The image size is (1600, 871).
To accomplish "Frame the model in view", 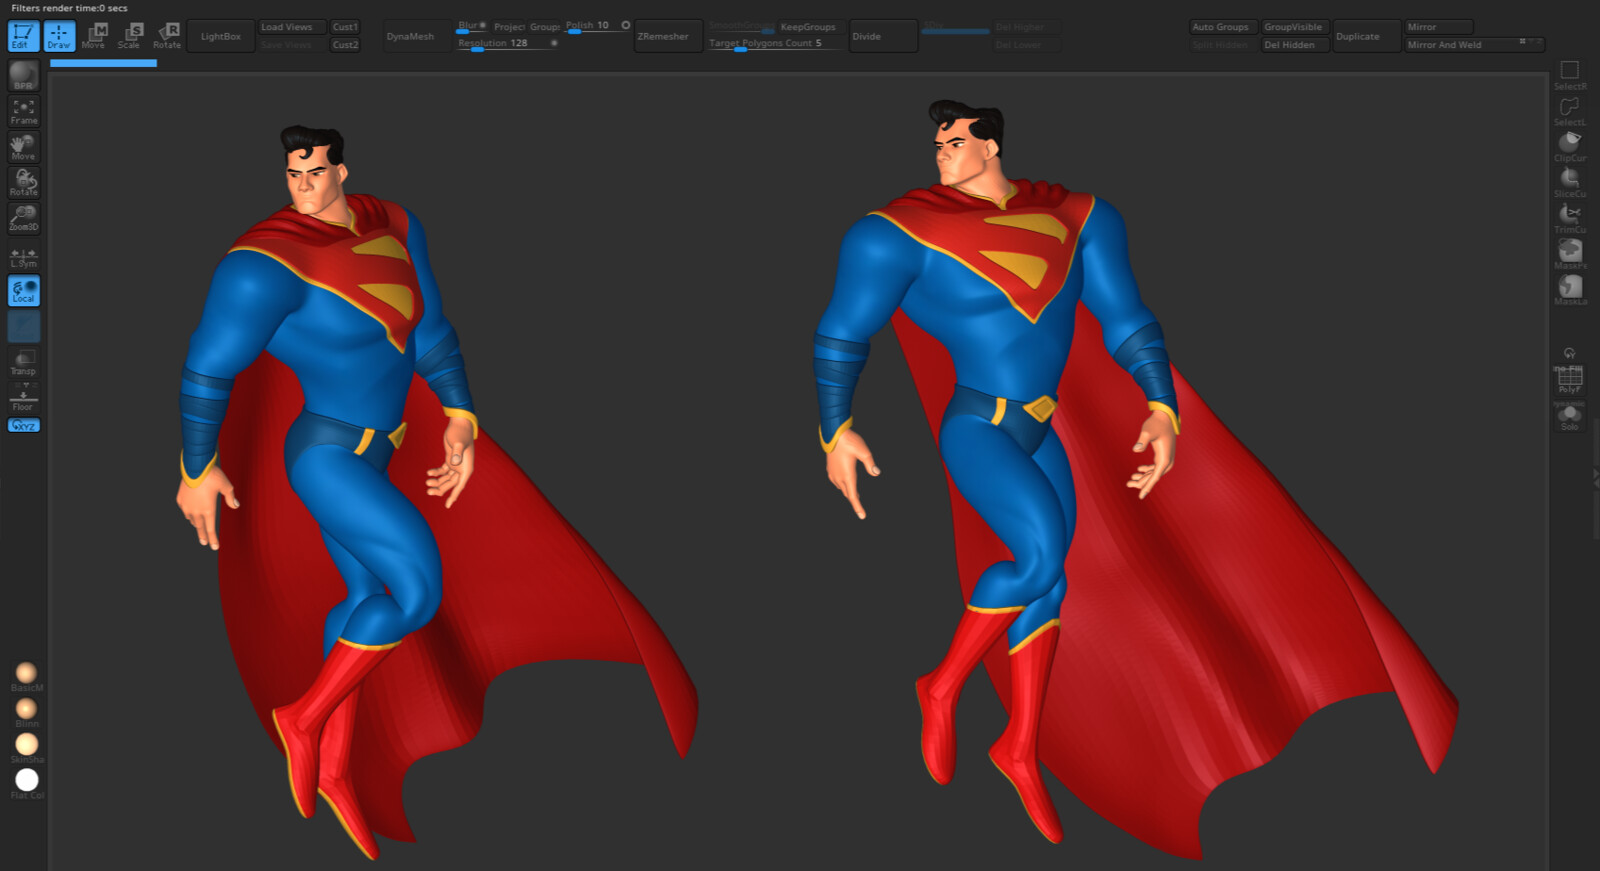I will [x=23, y=111].
